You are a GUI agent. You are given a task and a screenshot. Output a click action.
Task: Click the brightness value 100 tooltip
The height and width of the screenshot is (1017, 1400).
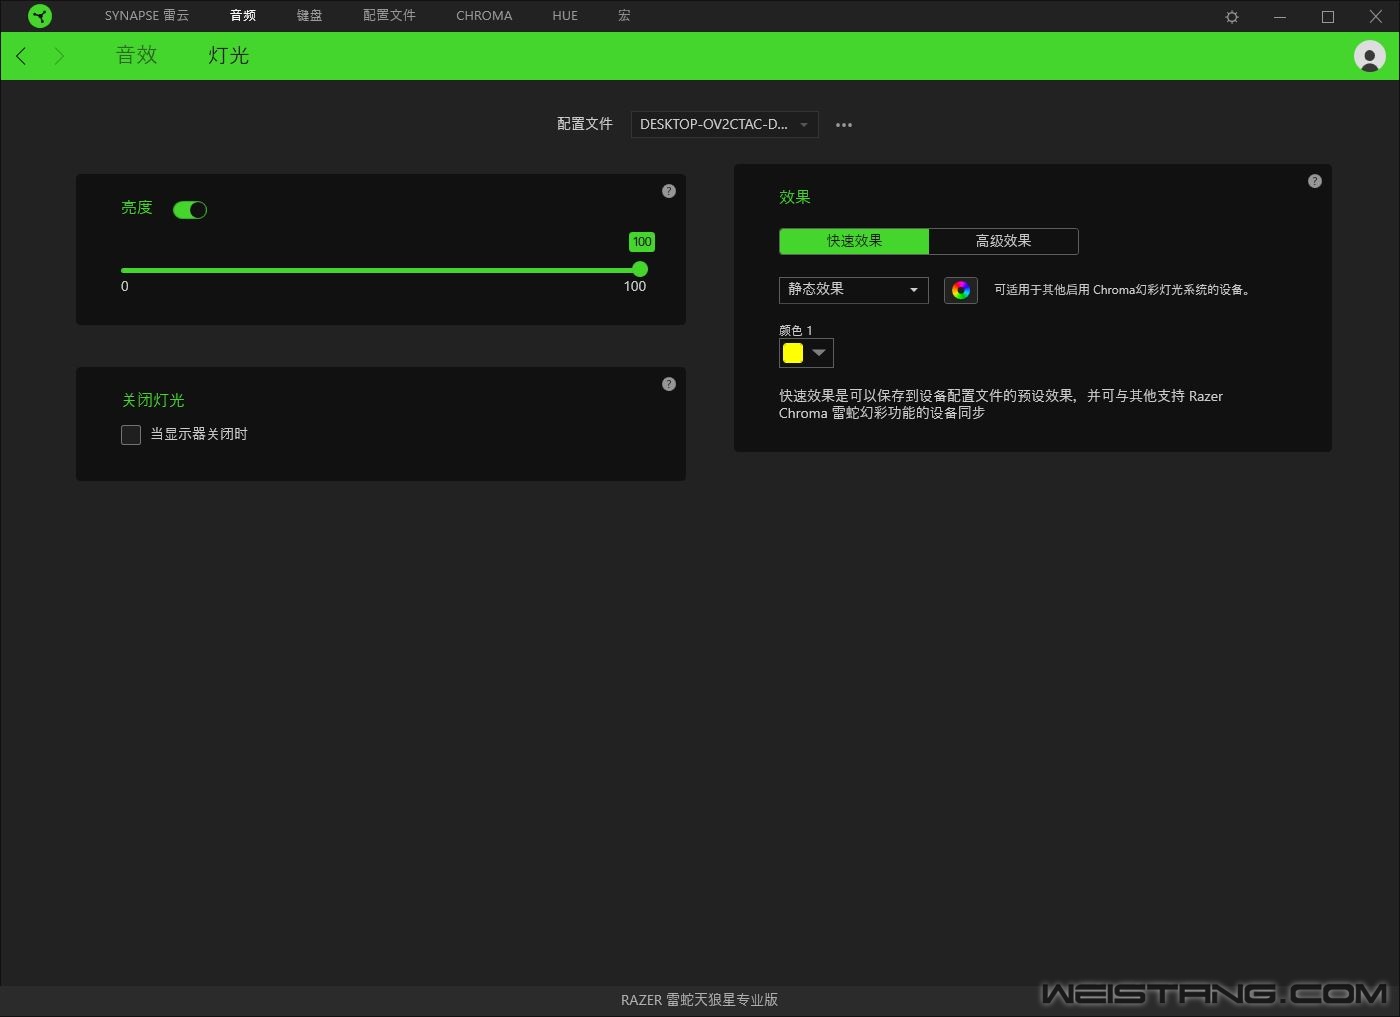coord(642,242)
